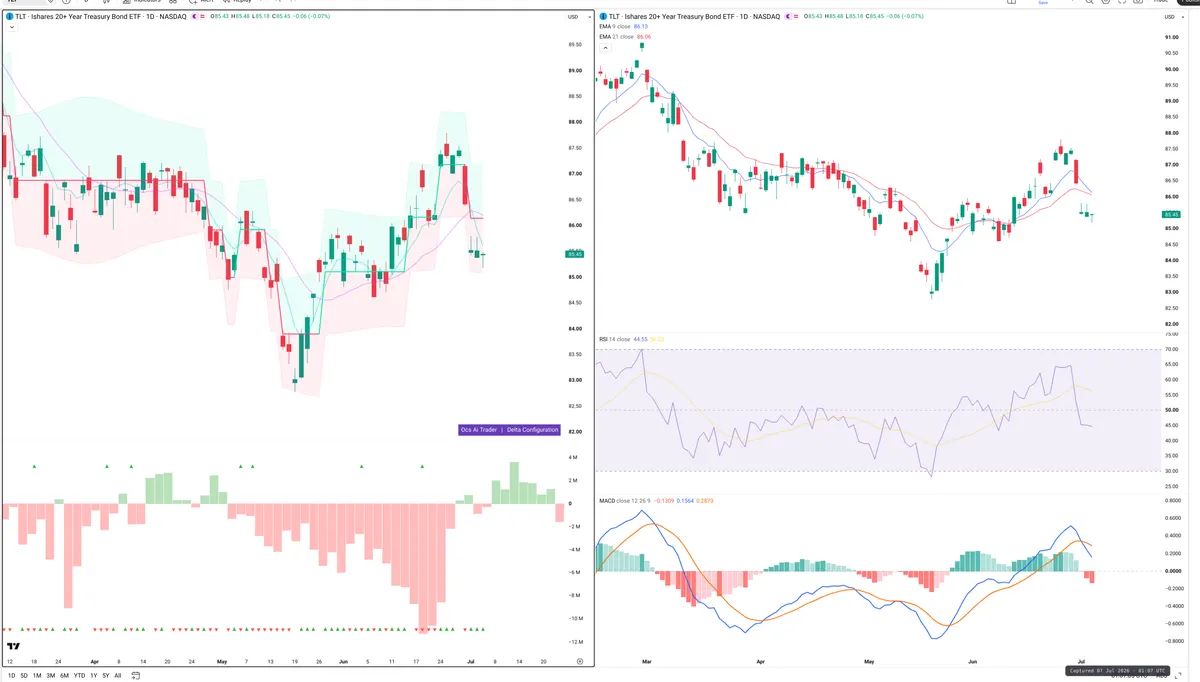This screenshot has height=682, width=1200.
Task: Click the 0.0000 level on MACD axis
Action: [x=1172, y=571]
